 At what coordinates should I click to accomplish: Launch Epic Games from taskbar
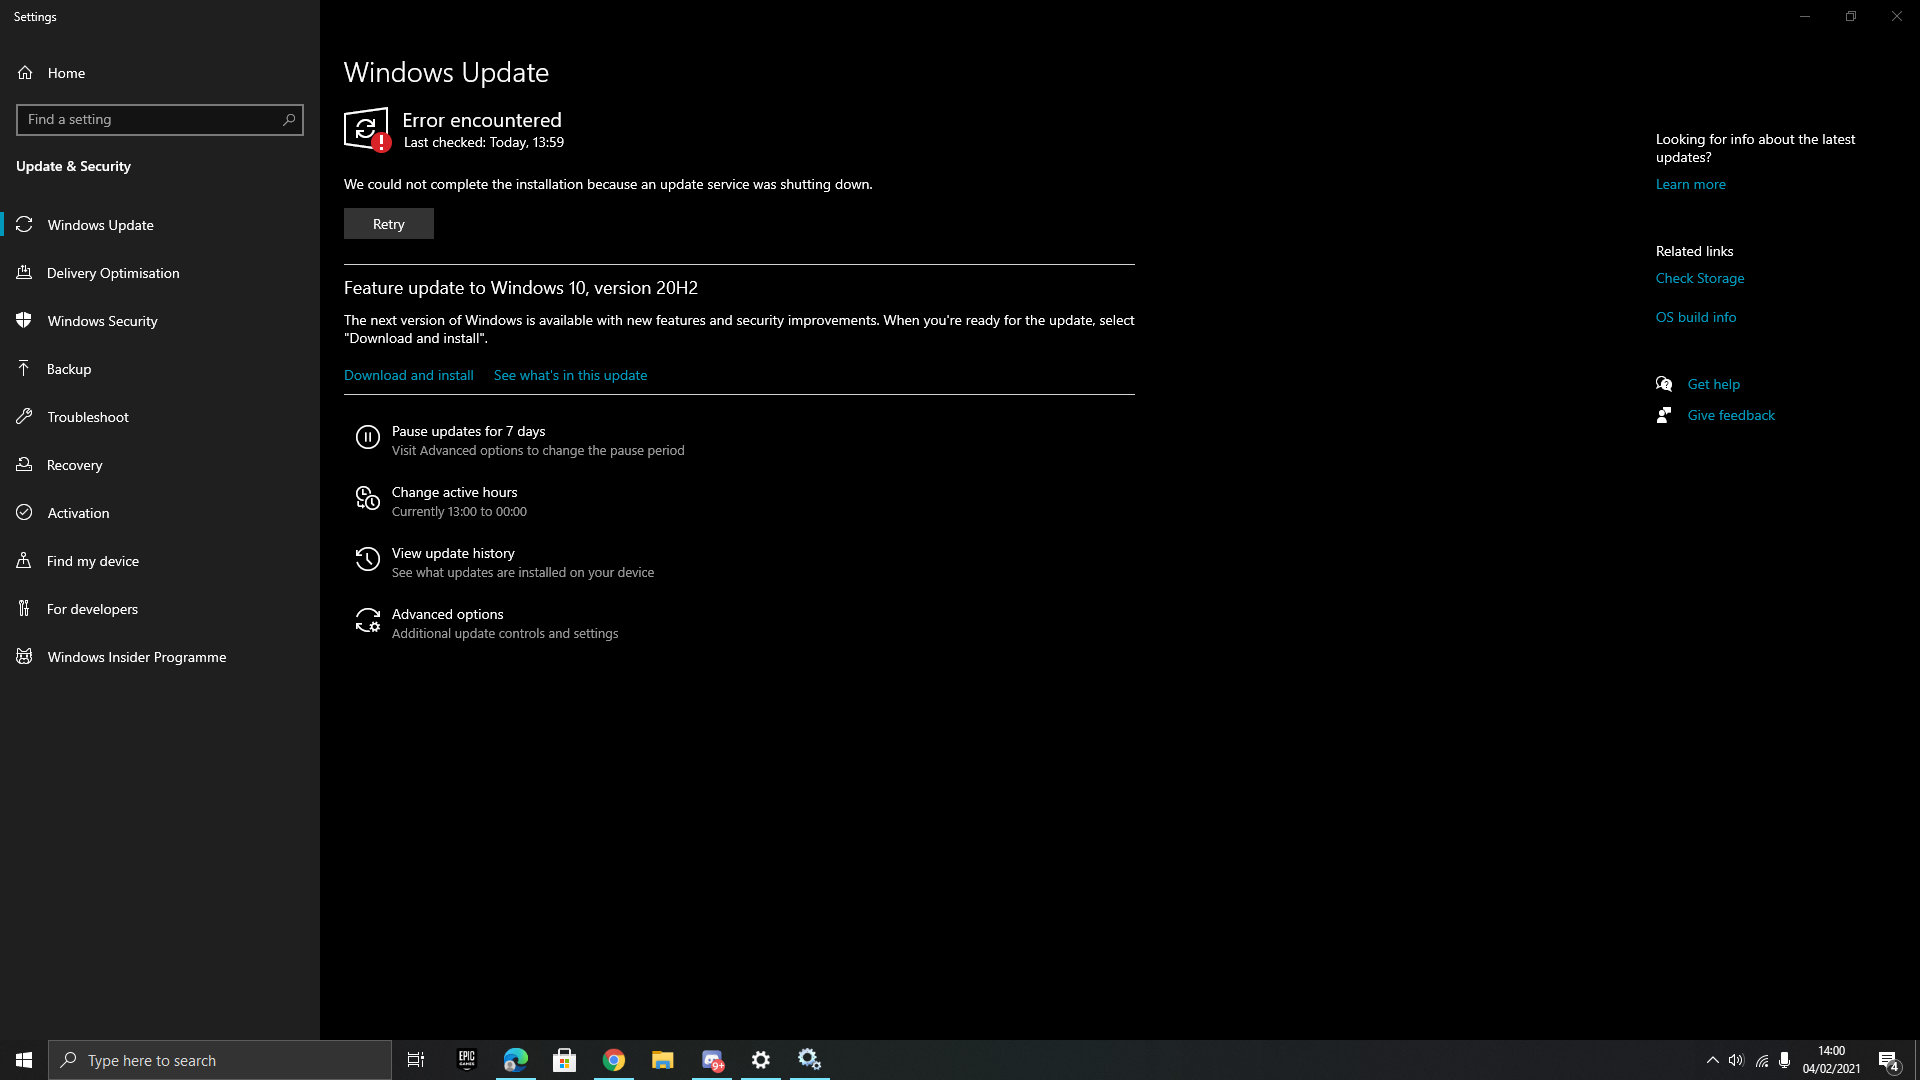click(467, 1060)
